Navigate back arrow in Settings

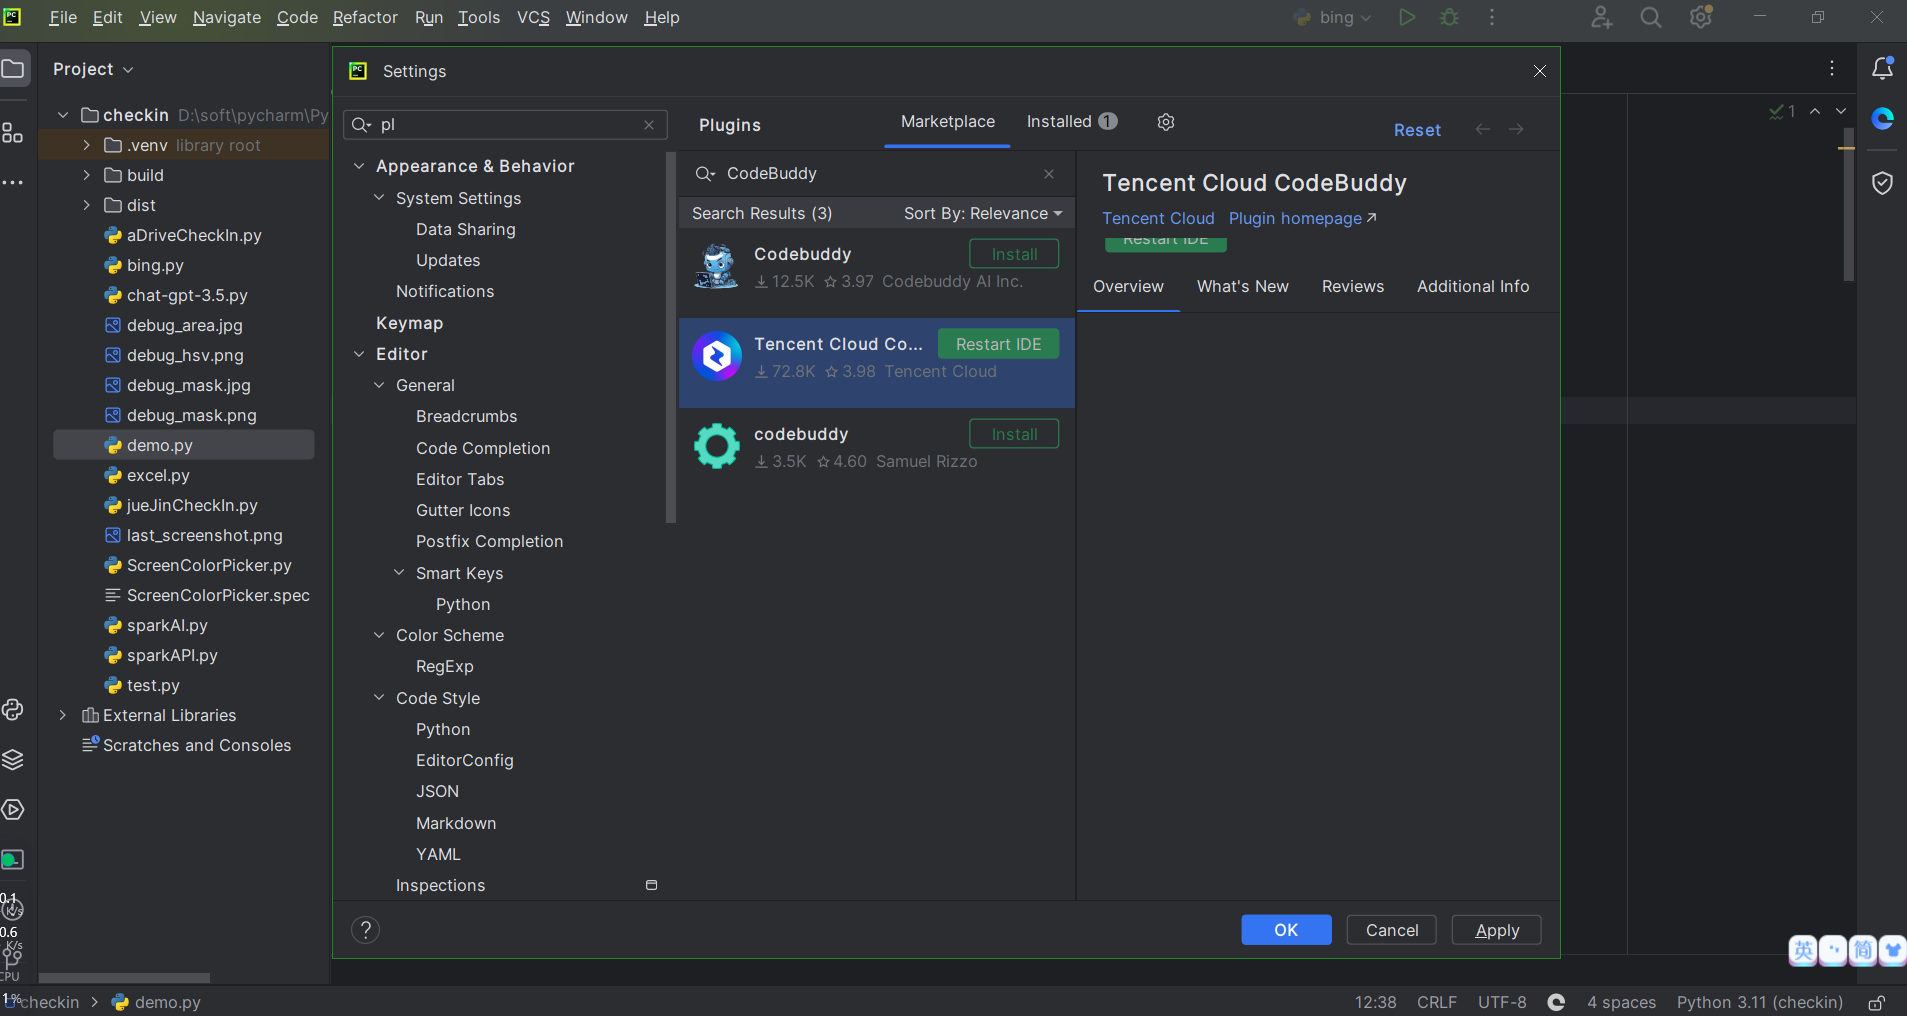[x=1483, y=129]
